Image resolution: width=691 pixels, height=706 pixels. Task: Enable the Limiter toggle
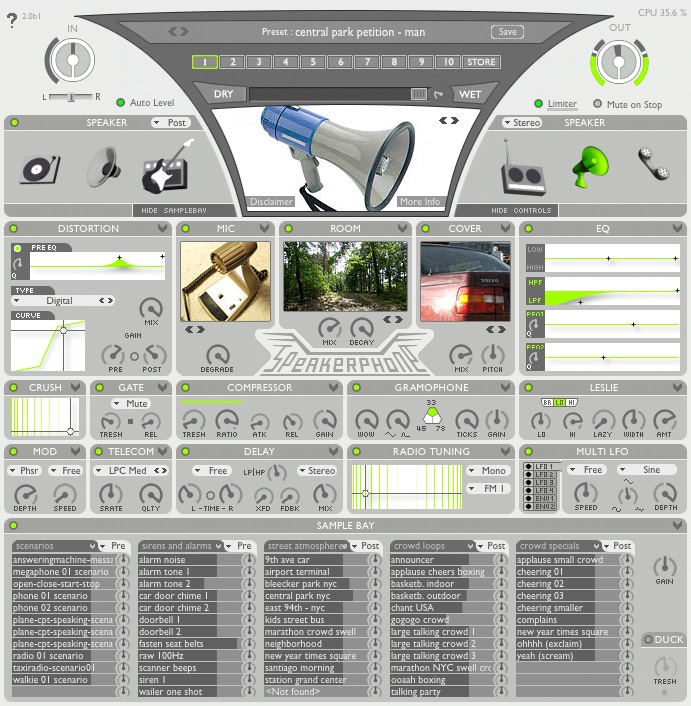(540, 104)
